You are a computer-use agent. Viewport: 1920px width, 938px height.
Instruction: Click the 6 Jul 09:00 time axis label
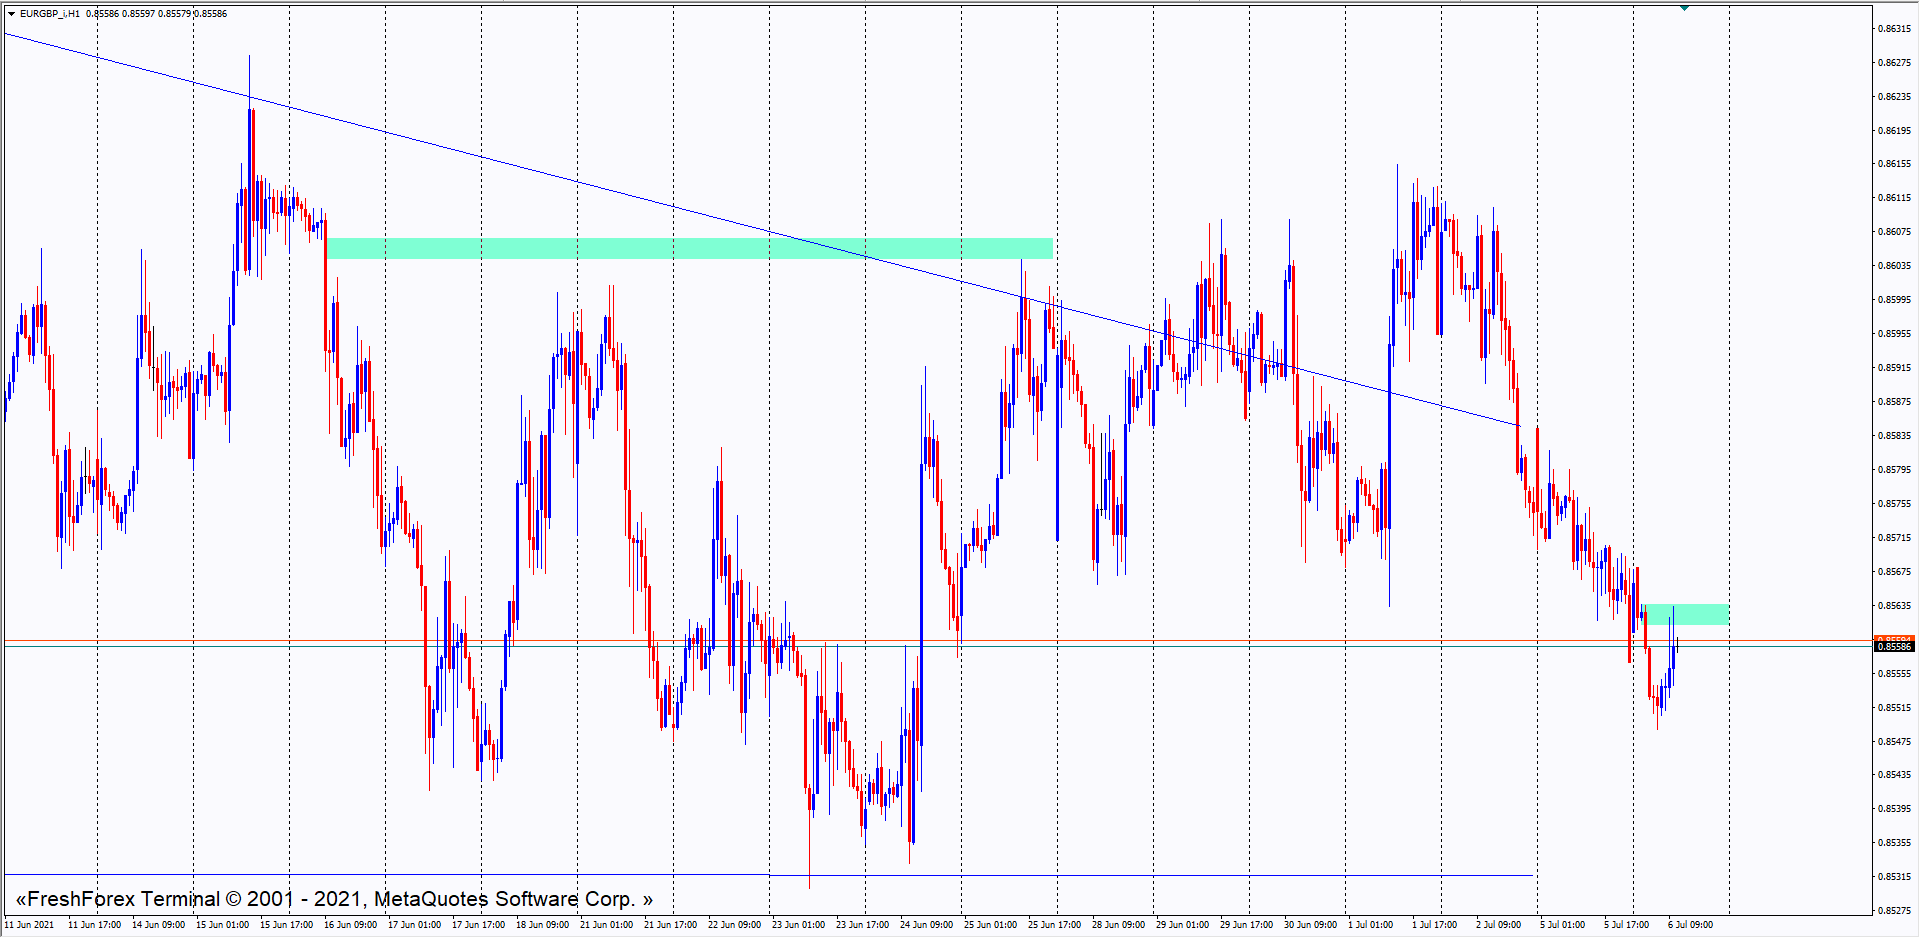point(1690,925)
